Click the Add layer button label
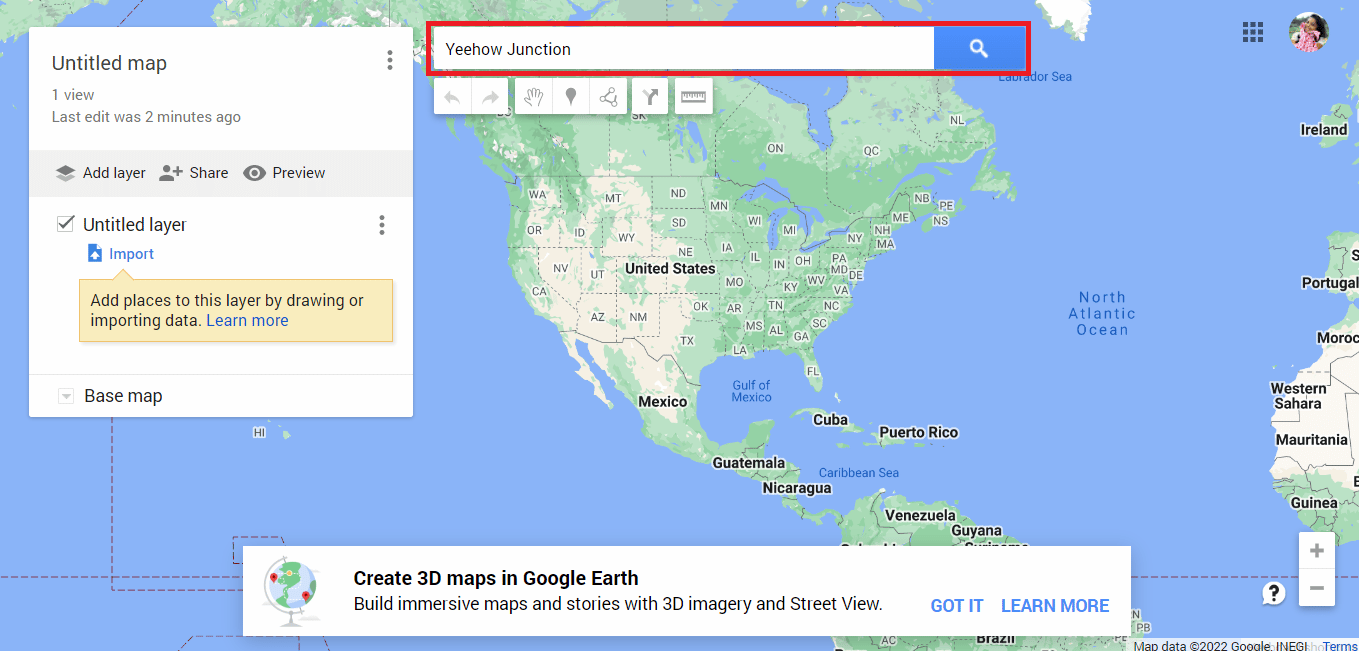 point(114,173)
